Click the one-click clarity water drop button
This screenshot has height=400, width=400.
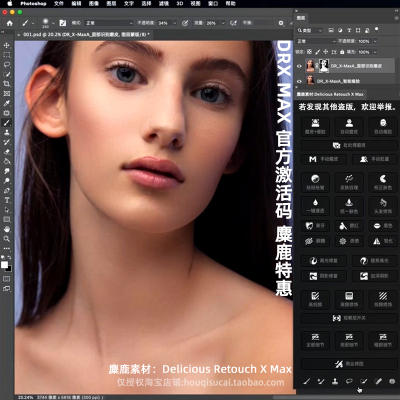[x=315, y=205]
